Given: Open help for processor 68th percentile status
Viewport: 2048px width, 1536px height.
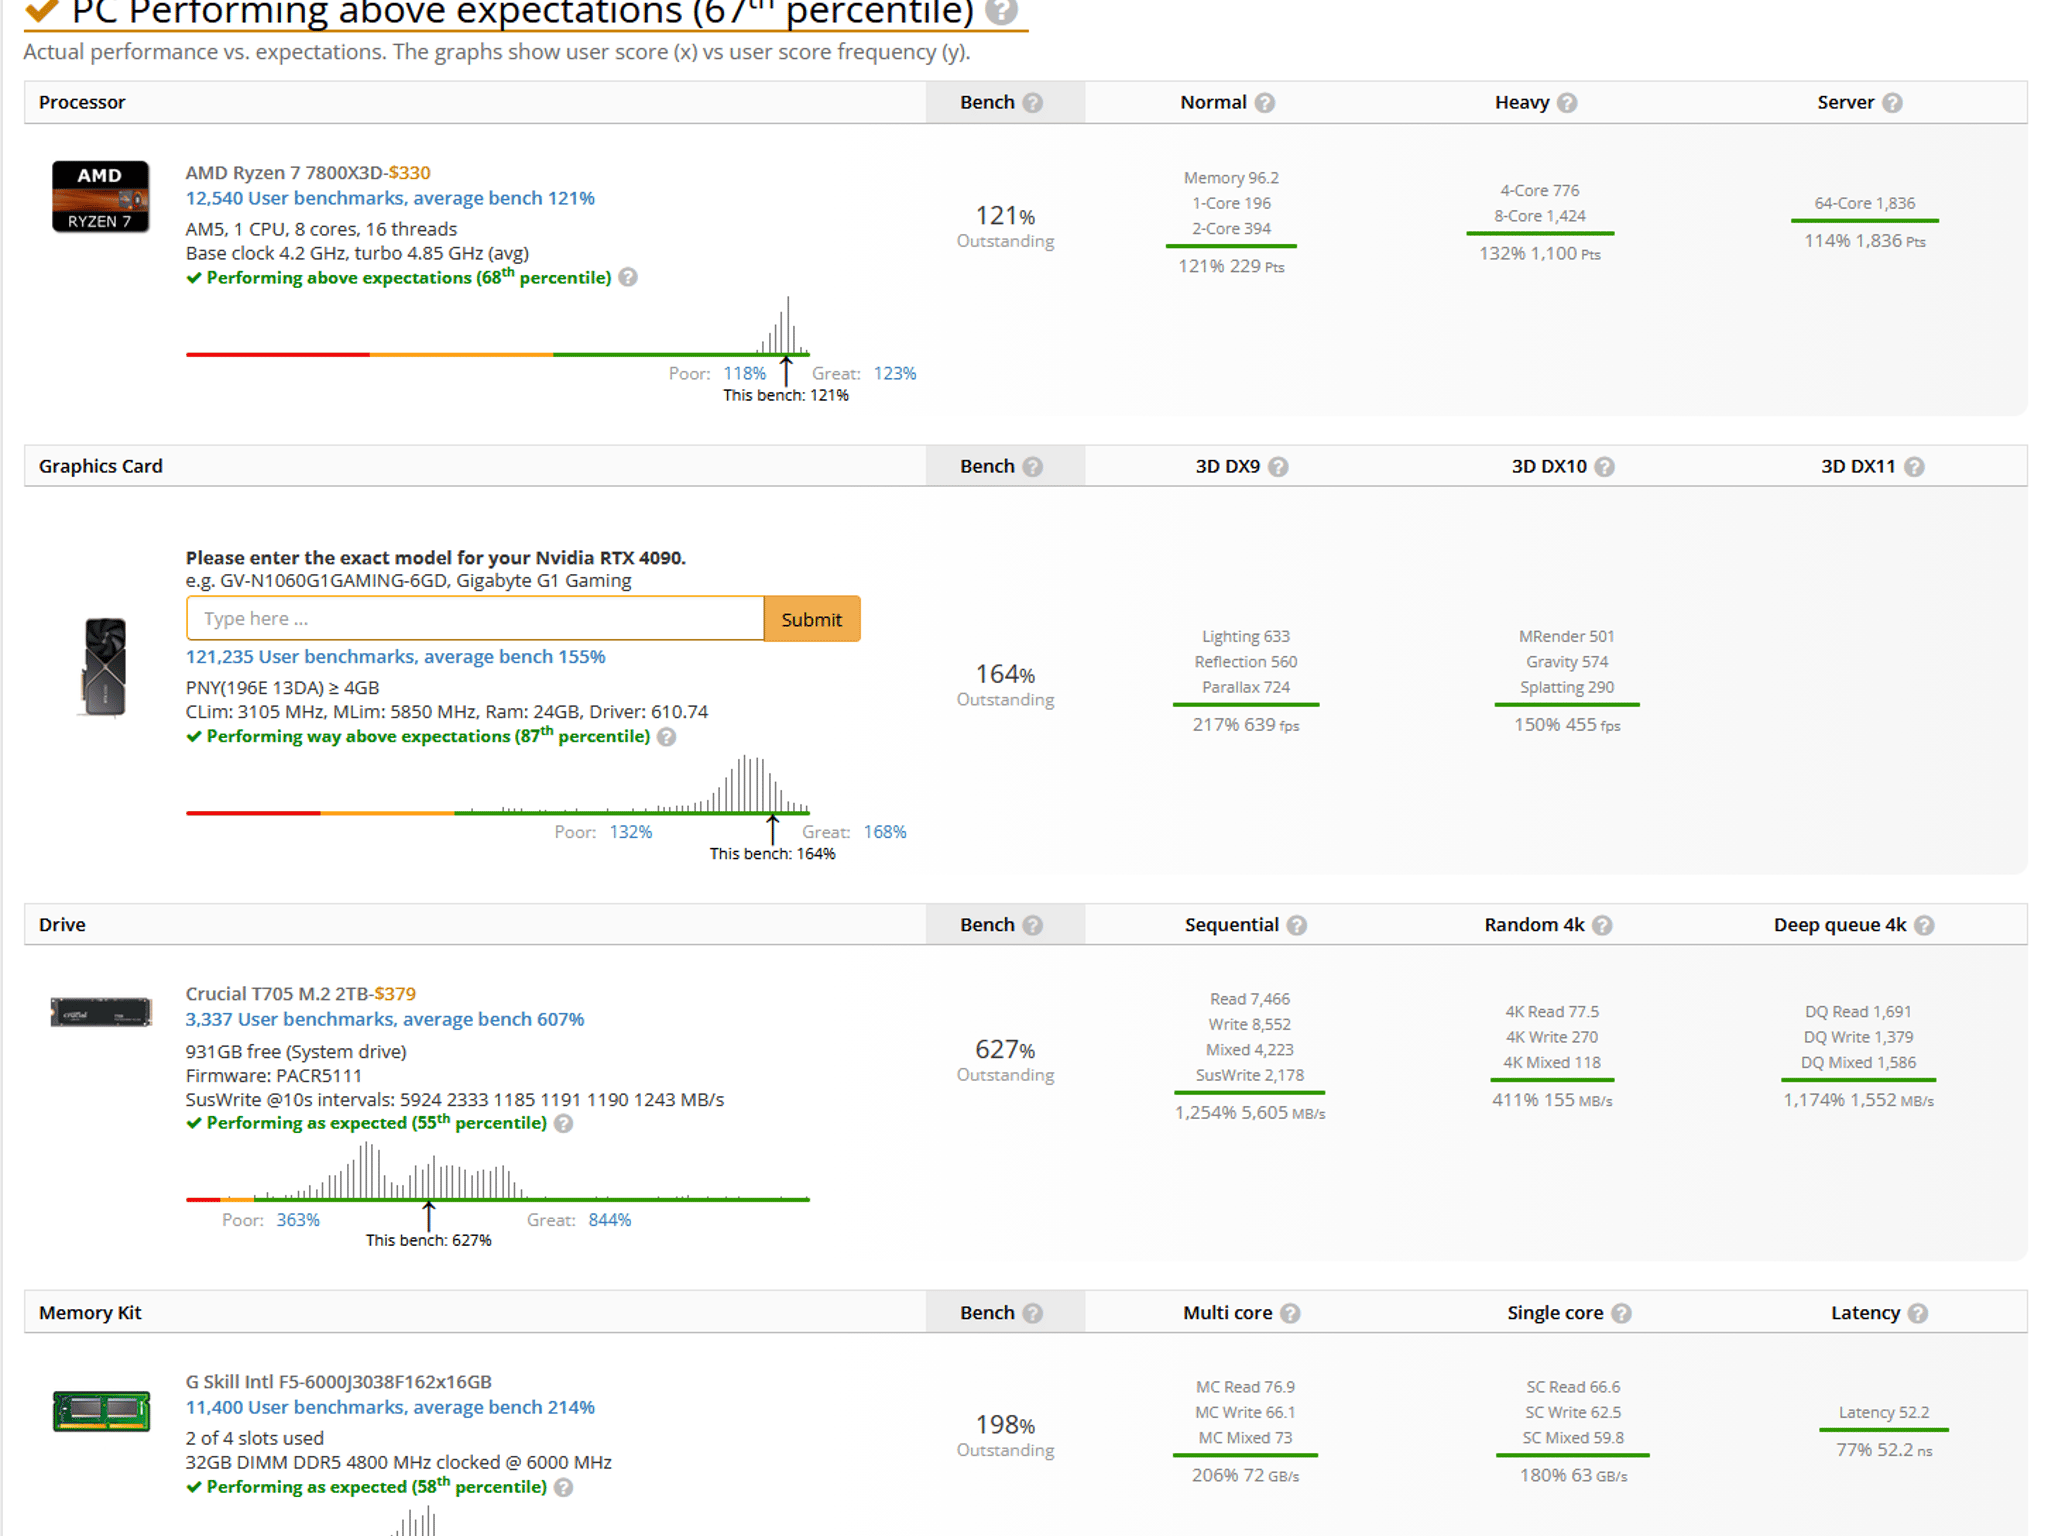Looking at the screenshot, I should 628,278.
